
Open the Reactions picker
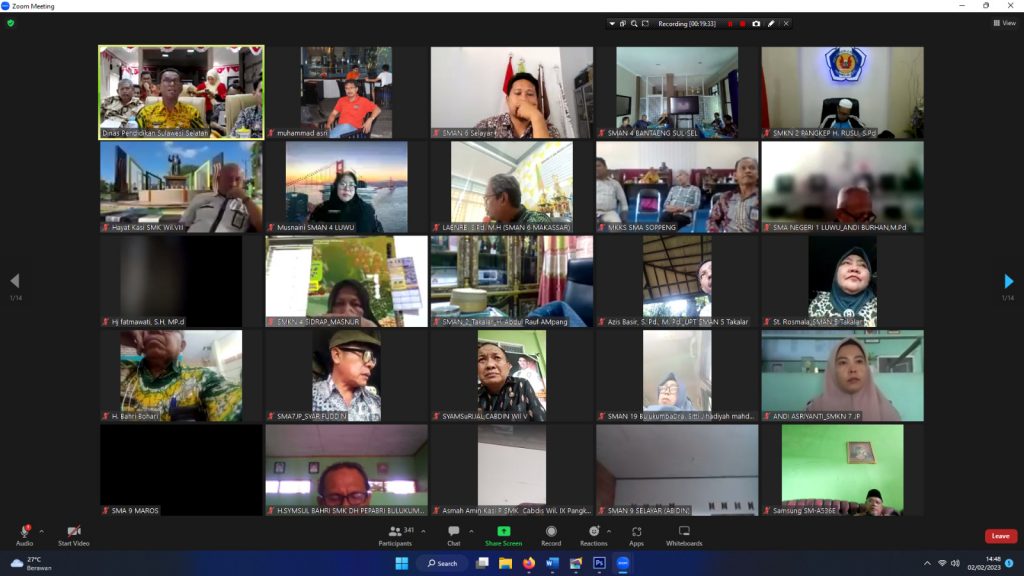coord(593,531)
